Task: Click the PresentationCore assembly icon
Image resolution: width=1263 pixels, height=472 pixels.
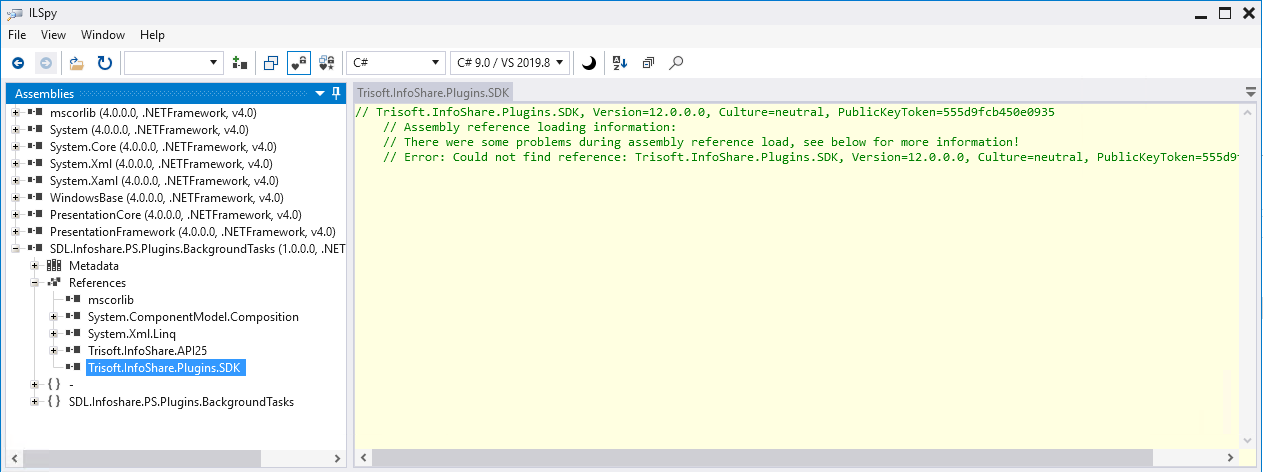Action: coord(35,214)
